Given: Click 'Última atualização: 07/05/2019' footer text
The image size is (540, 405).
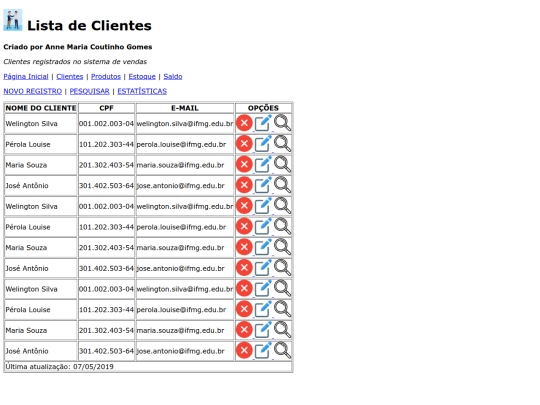Looking at the screenshot, I should click(59, 366).
